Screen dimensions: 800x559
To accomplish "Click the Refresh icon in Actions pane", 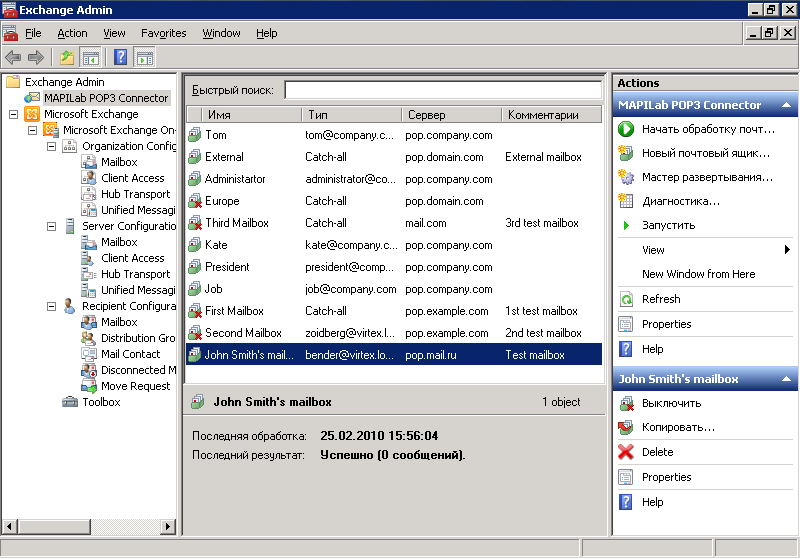I will click(626, 299).
